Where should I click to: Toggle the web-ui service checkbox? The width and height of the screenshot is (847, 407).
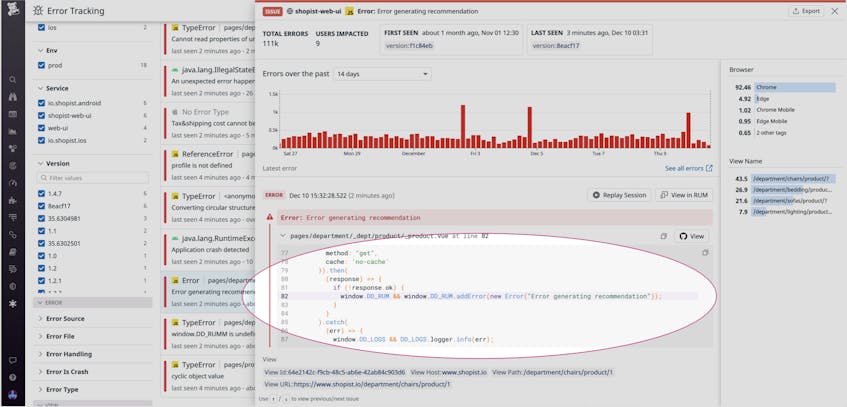[x=42, y=128]
